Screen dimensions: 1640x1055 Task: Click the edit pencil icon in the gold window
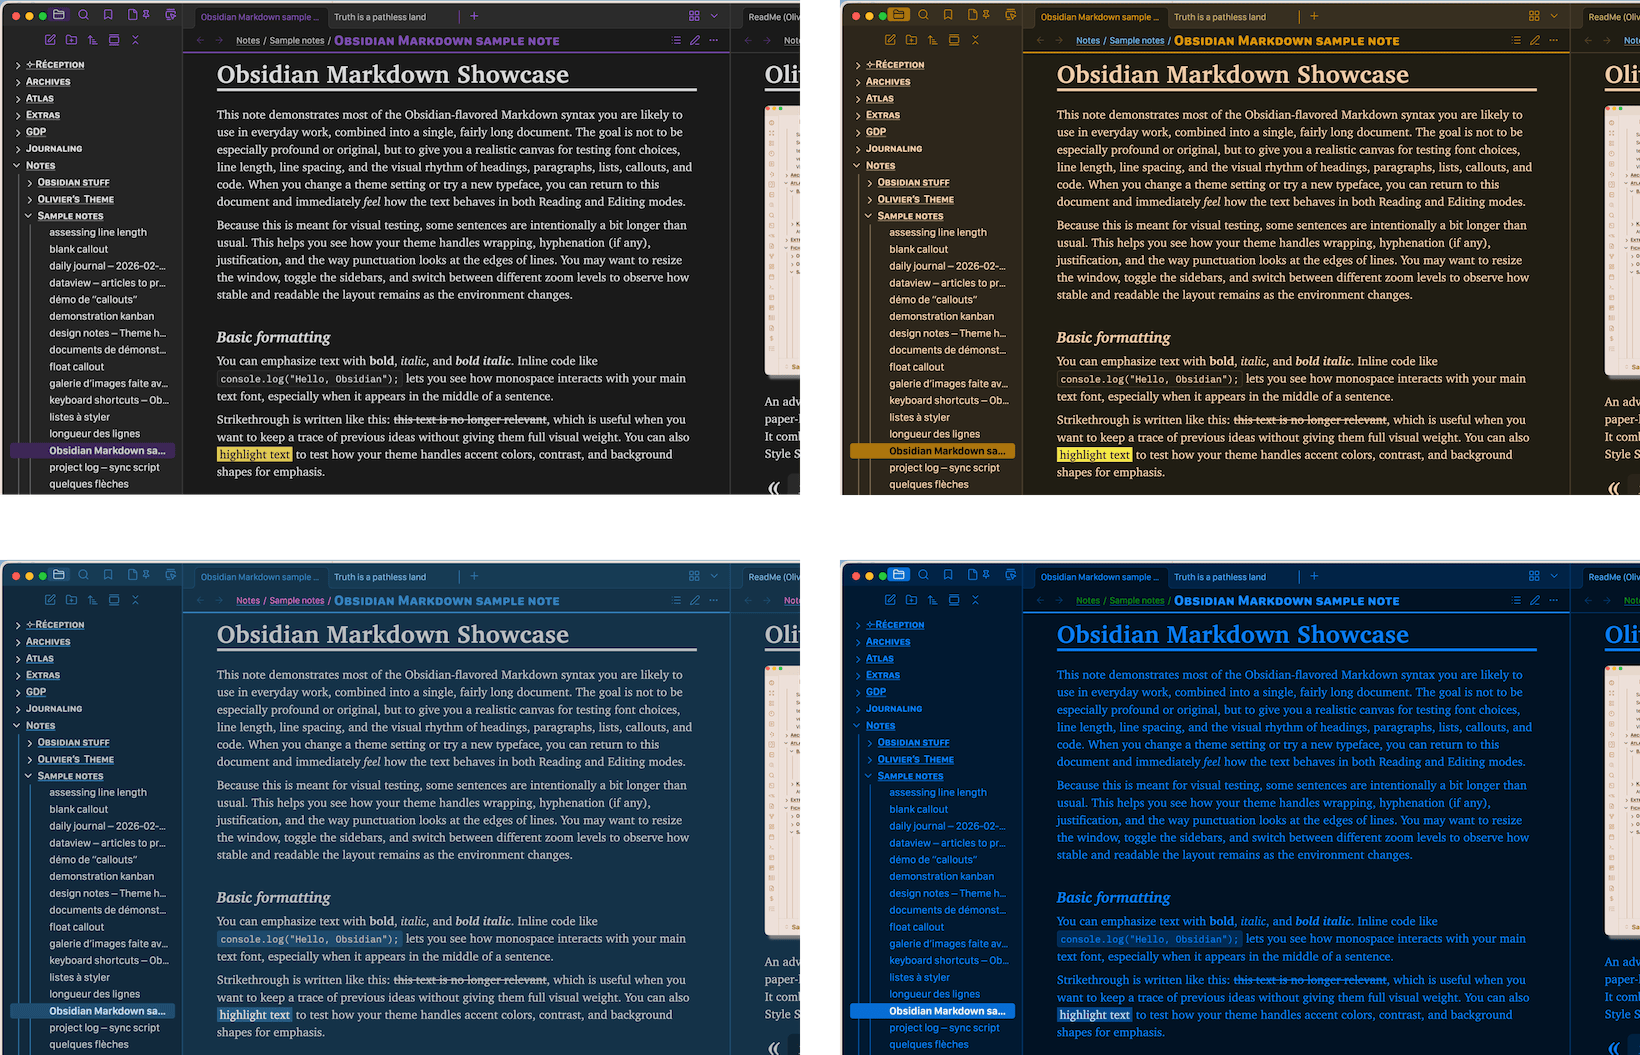(1535, 41)
